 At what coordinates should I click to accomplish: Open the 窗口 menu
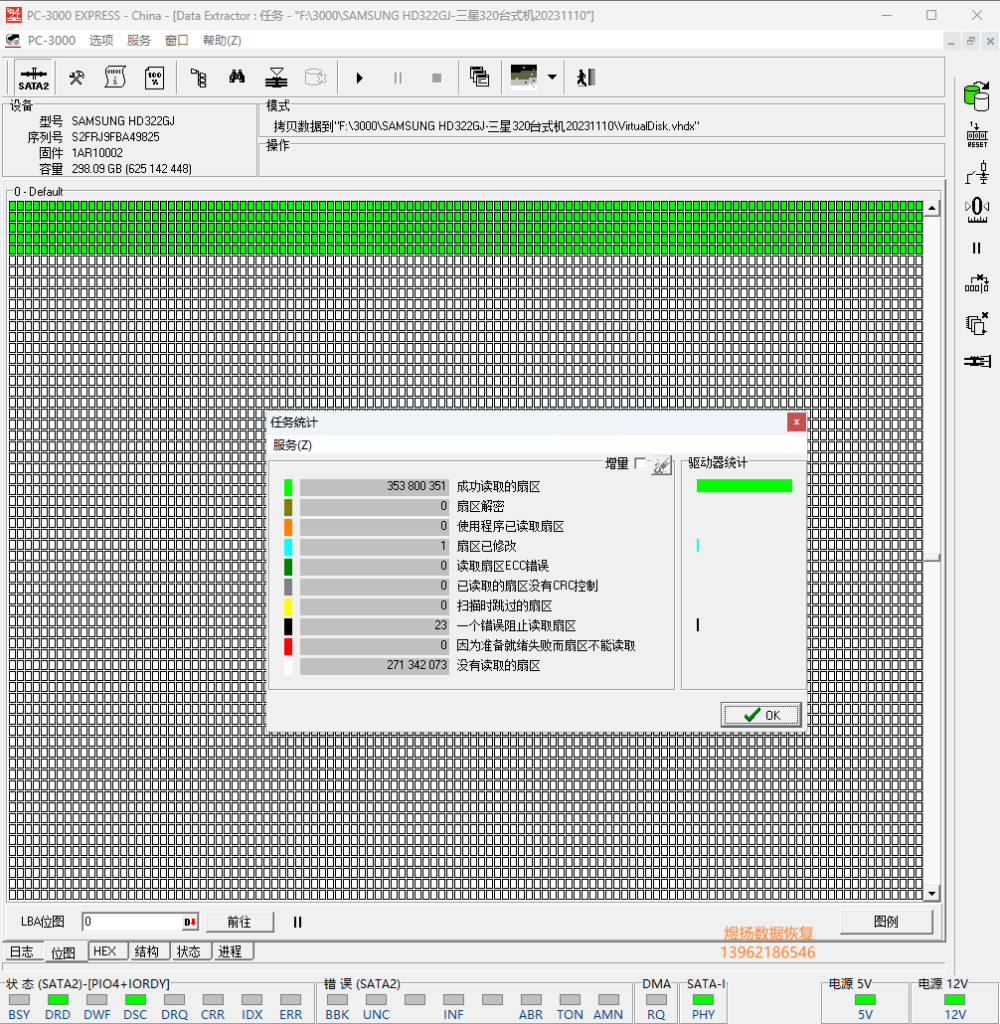coord(176,40)
